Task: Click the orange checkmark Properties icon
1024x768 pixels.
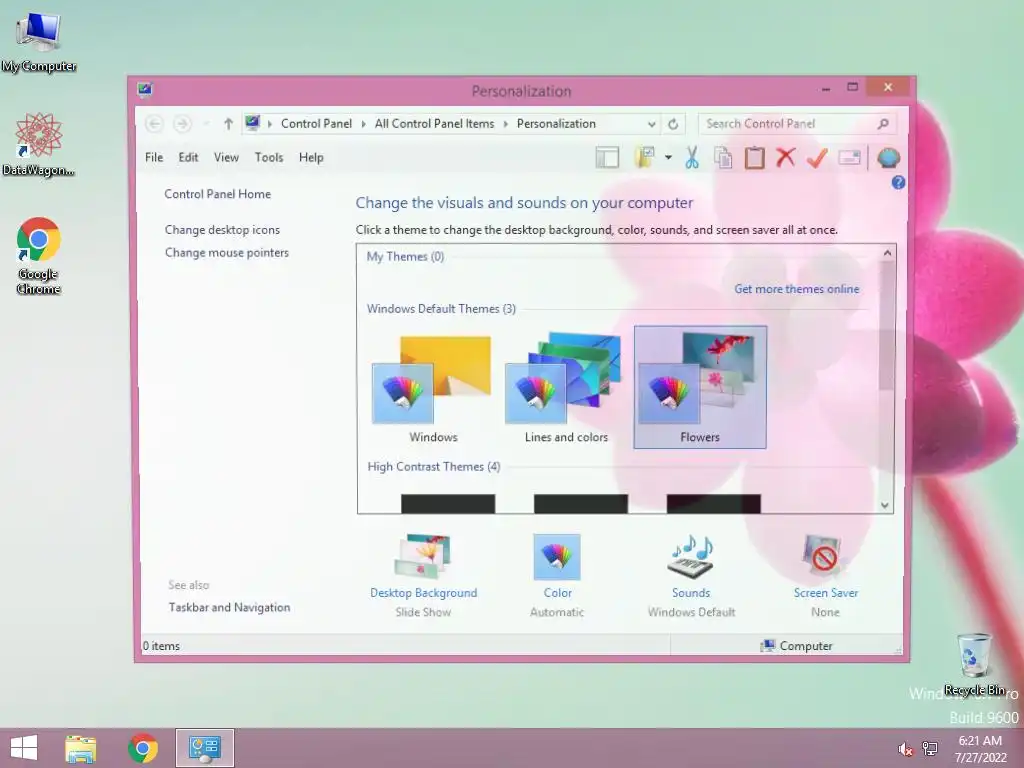Action: coord(817,157)
